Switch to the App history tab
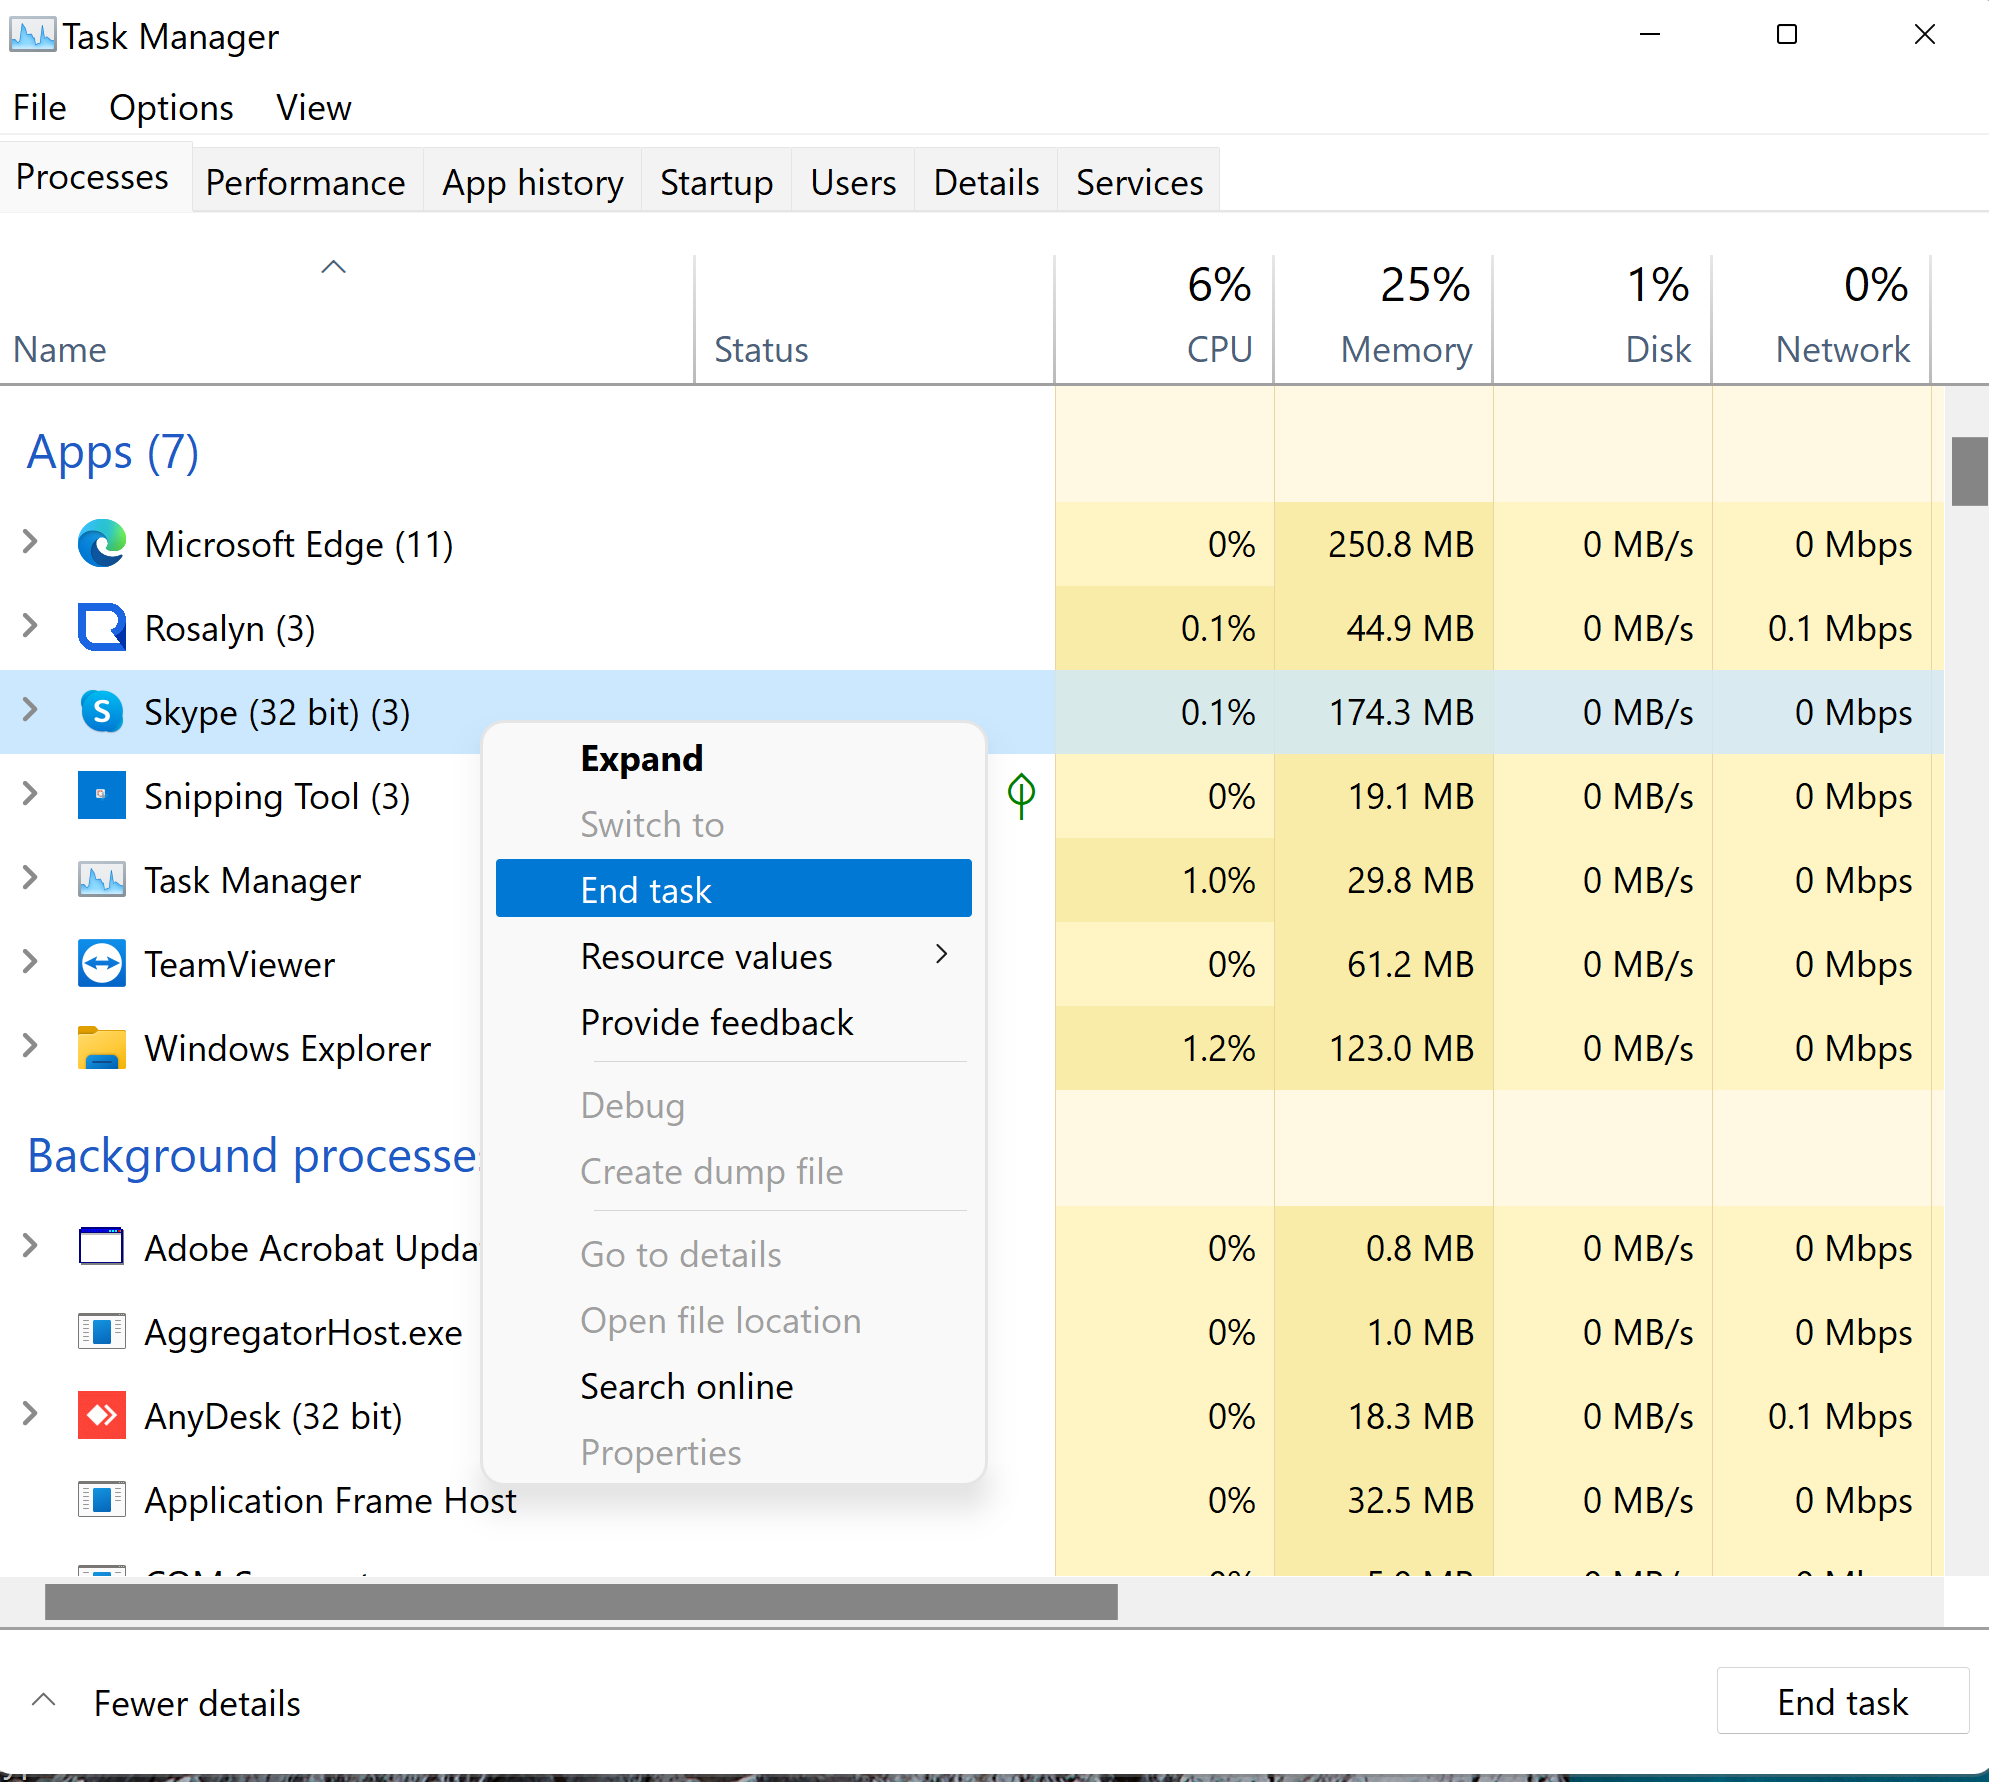The height and width of the screenshot is (1782, 1989). 533,182
